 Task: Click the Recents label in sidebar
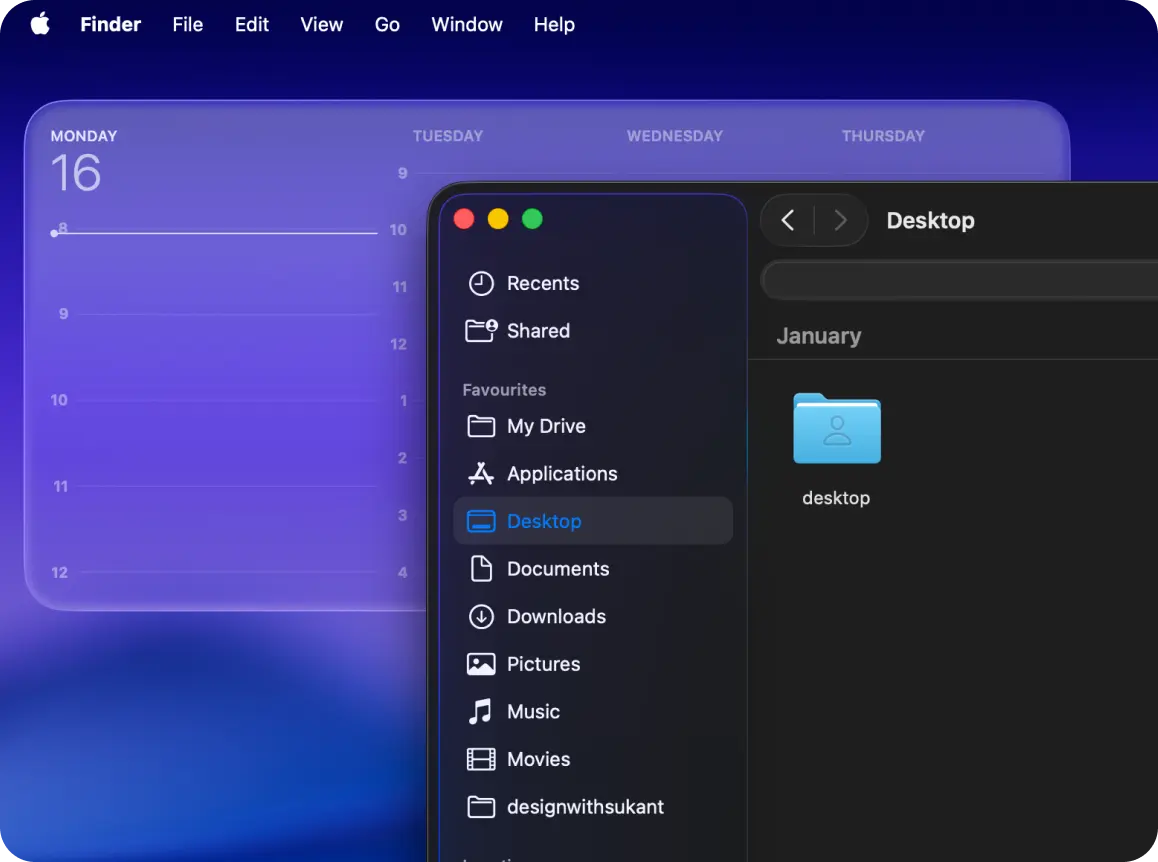(x=543, y=284)
